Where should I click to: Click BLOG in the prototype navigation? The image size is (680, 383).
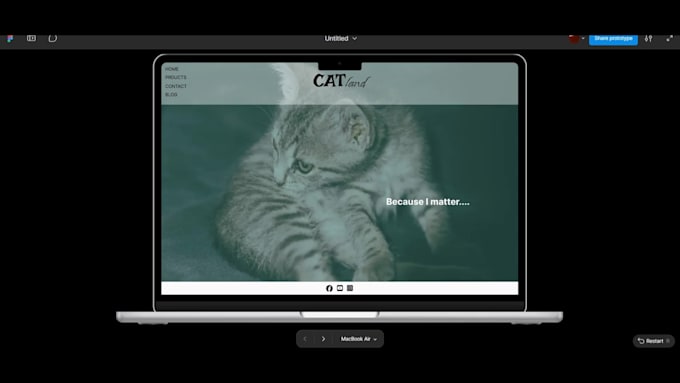(x=171, y=94)
